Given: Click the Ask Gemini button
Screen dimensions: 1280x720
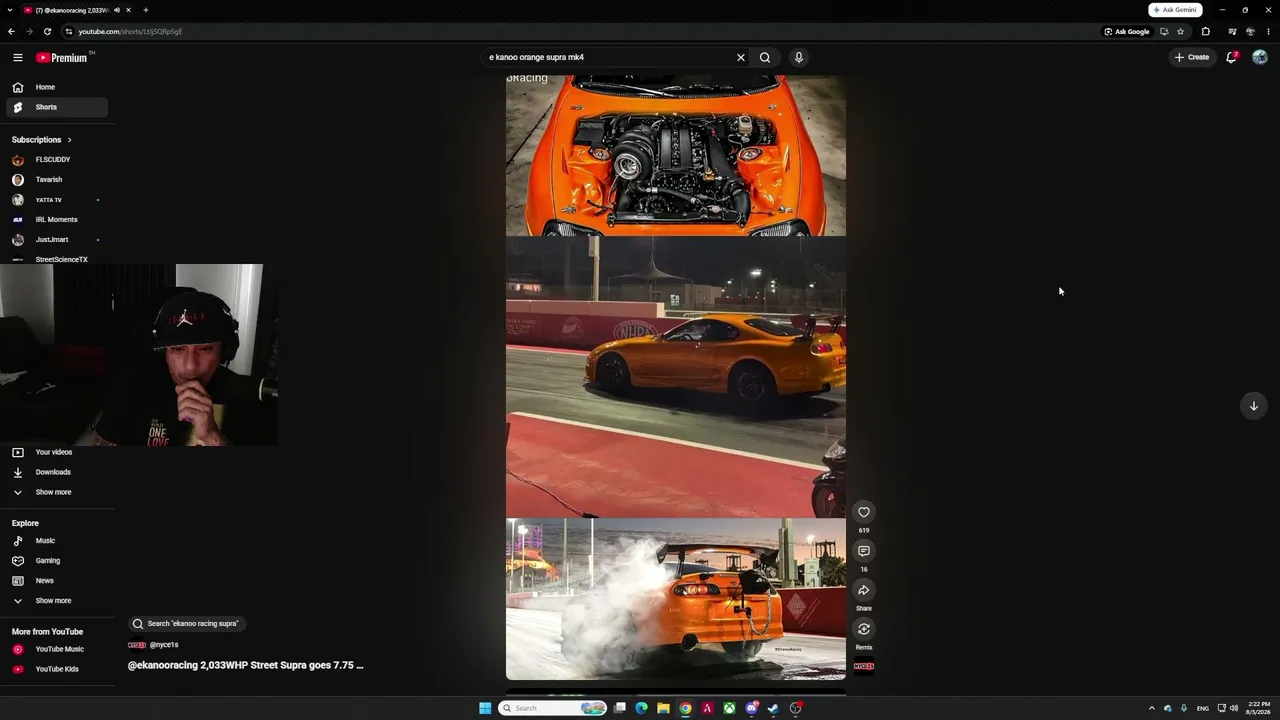Looking at the screenshot, I should click(1175, 10).
